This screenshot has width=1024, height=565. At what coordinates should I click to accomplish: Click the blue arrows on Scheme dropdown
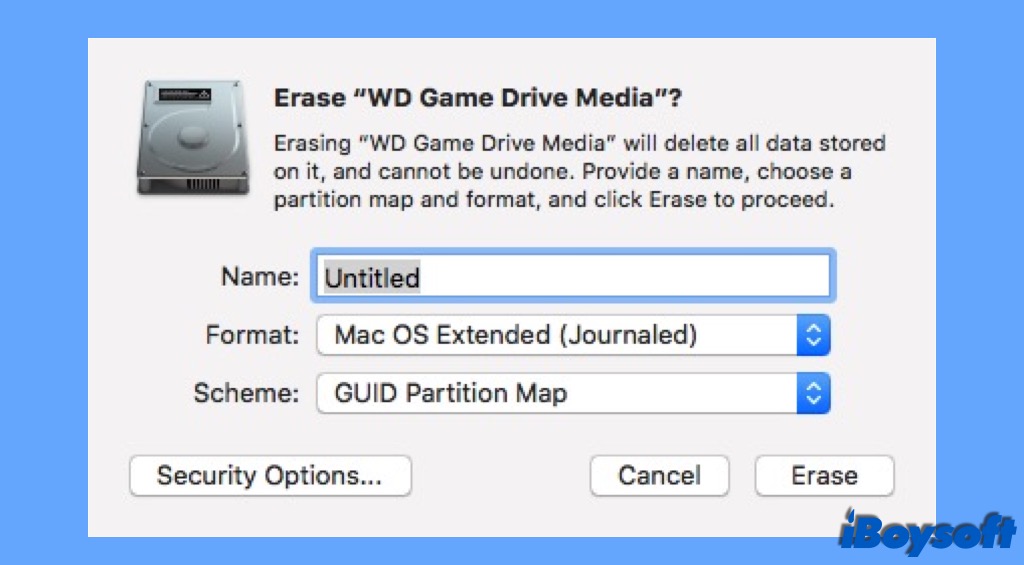tap(814, 393)
